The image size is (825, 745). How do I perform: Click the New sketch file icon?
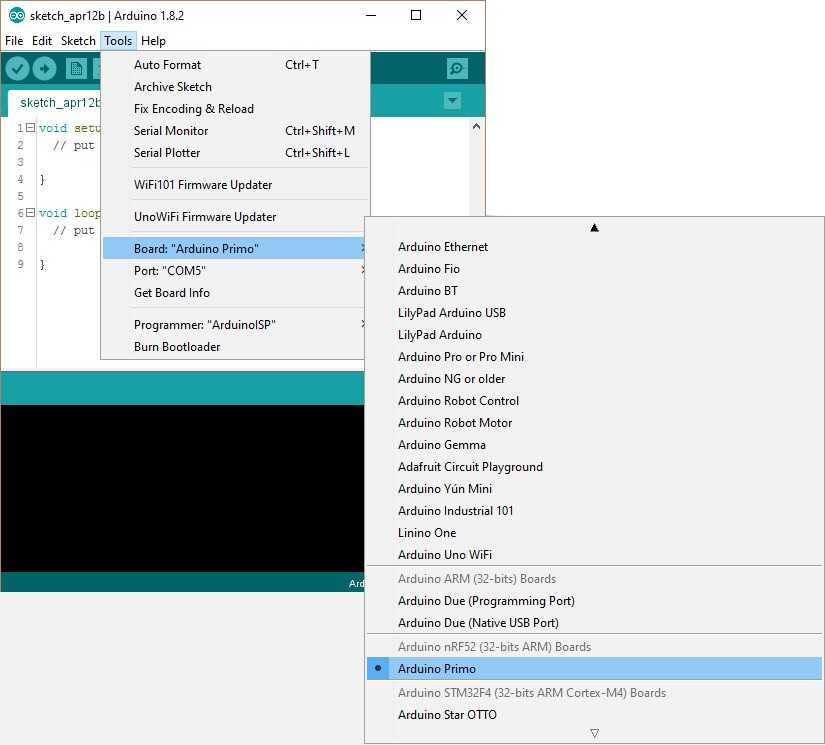pos(76,68)
